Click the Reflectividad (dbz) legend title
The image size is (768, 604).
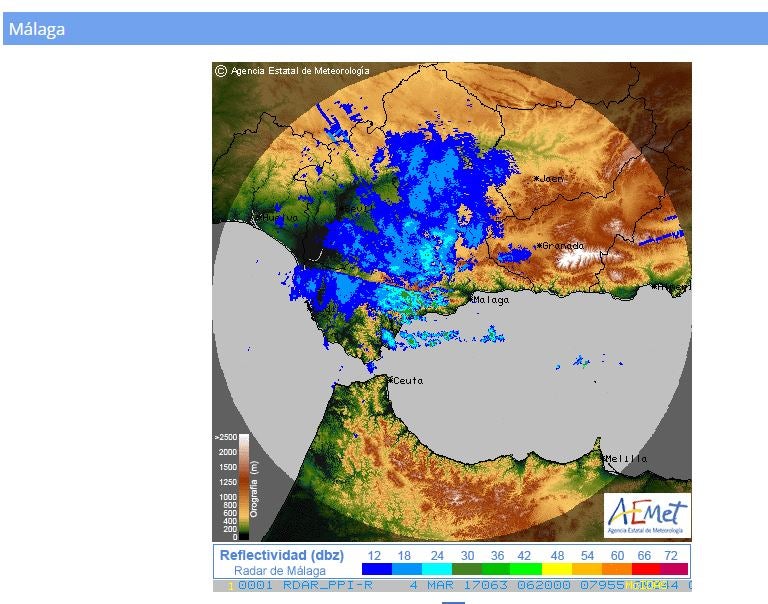click(282, 555)
